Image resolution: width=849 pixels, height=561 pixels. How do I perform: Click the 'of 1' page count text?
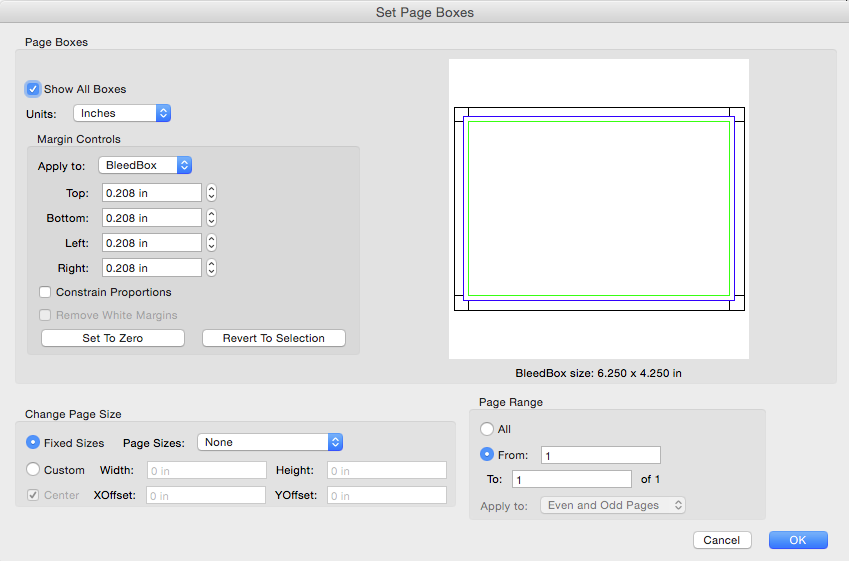tap(650, 479)
